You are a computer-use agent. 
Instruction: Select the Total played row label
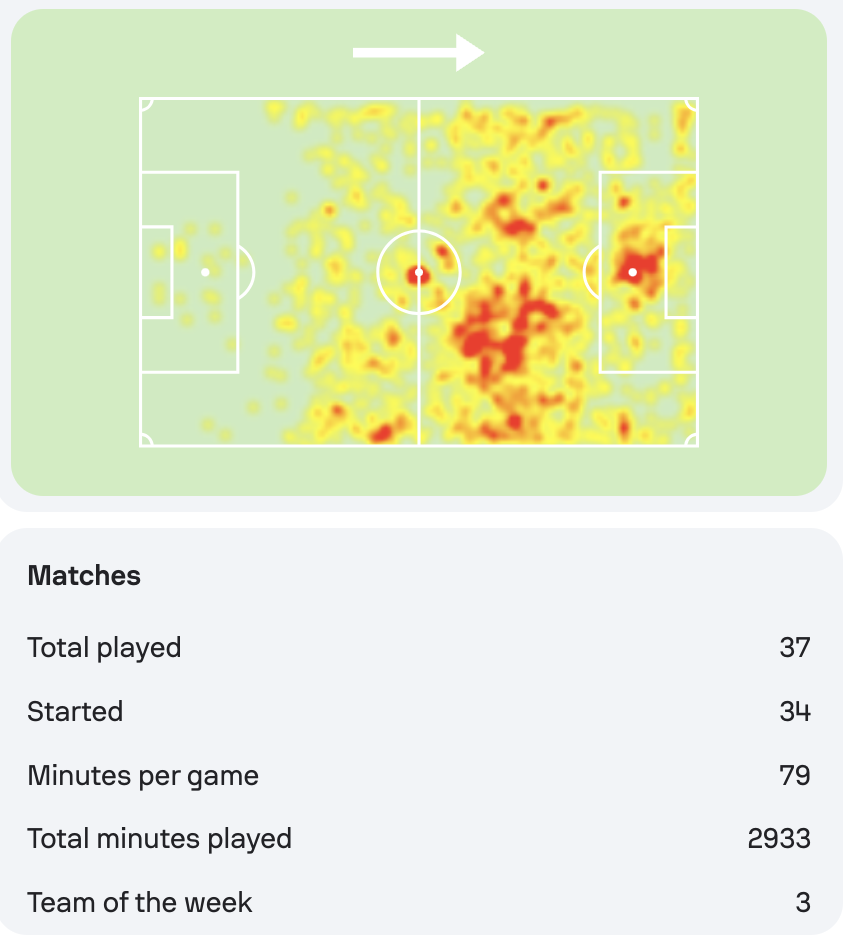point(105,648)
